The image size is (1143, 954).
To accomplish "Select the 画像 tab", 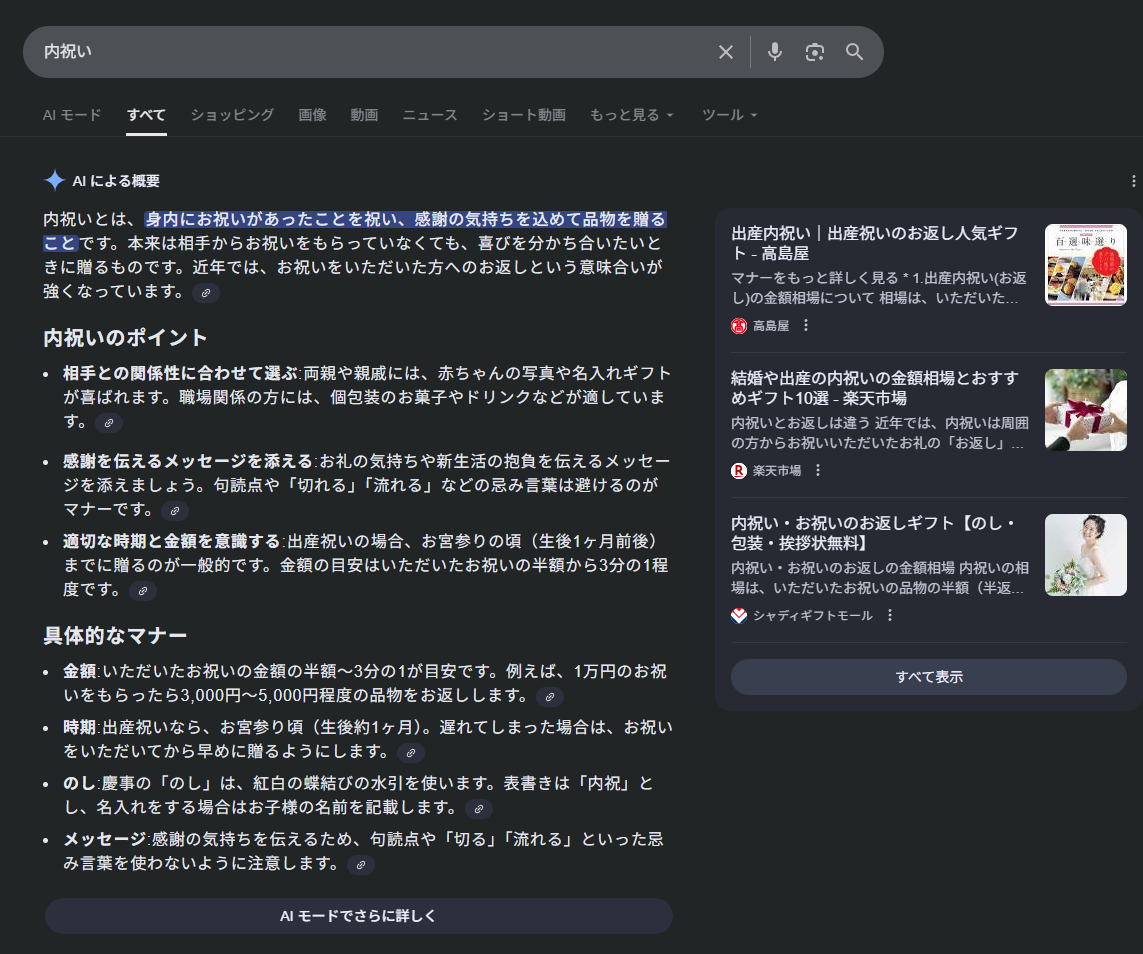I will pyautogui.click(x=312, y=115).
